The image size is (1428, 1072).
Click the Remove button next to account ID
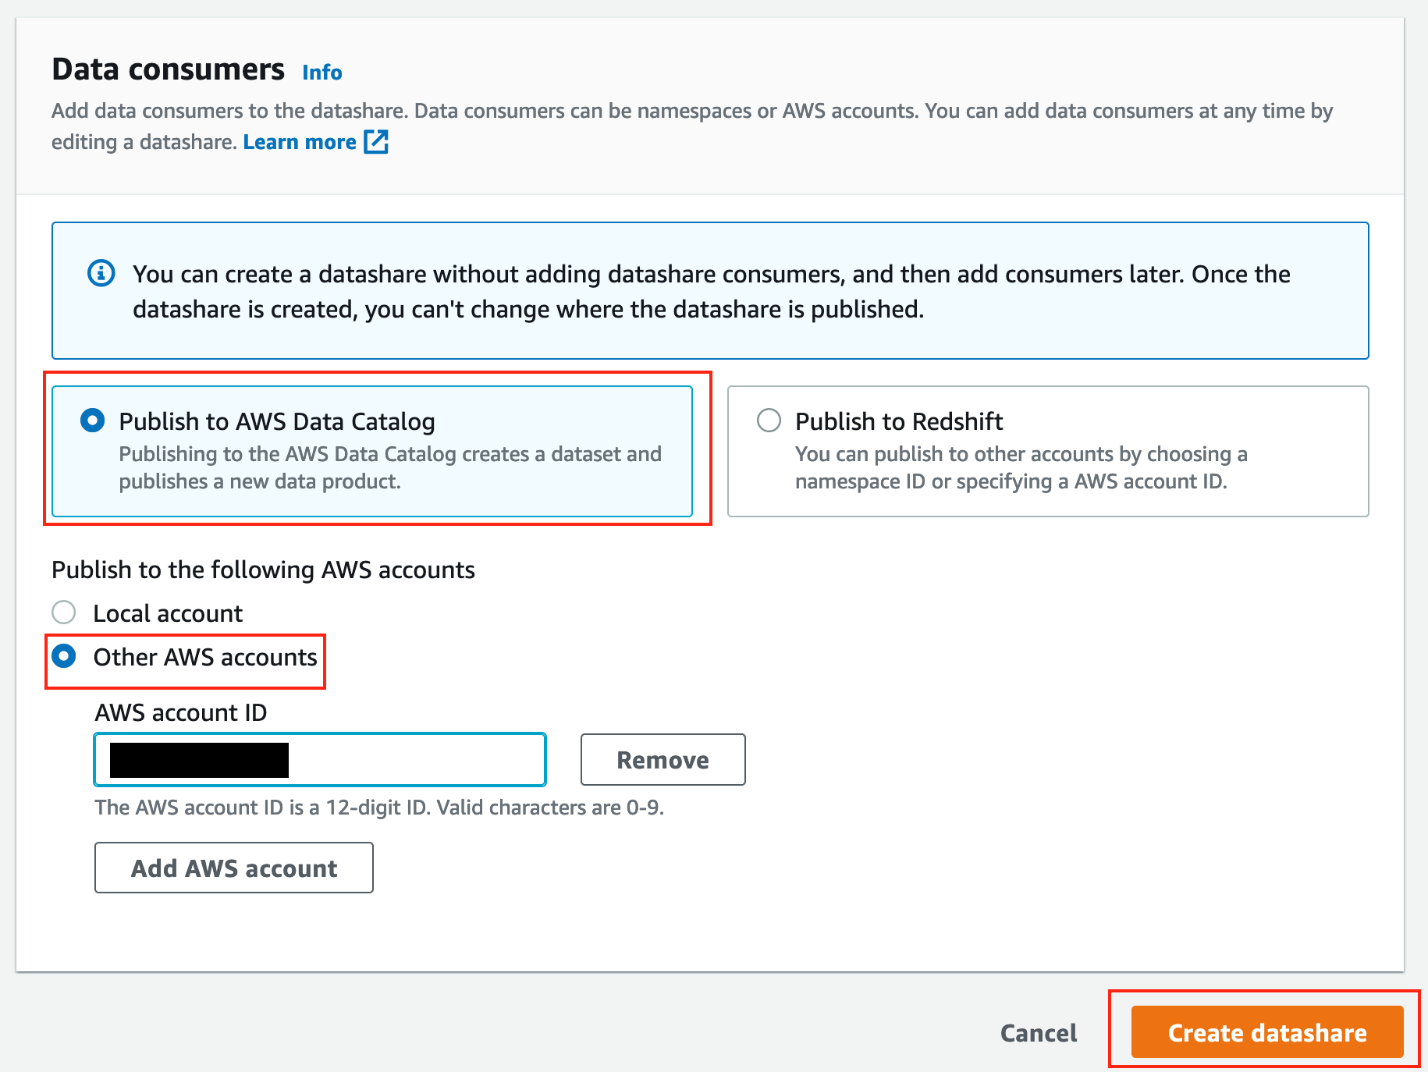pos(663,760)
